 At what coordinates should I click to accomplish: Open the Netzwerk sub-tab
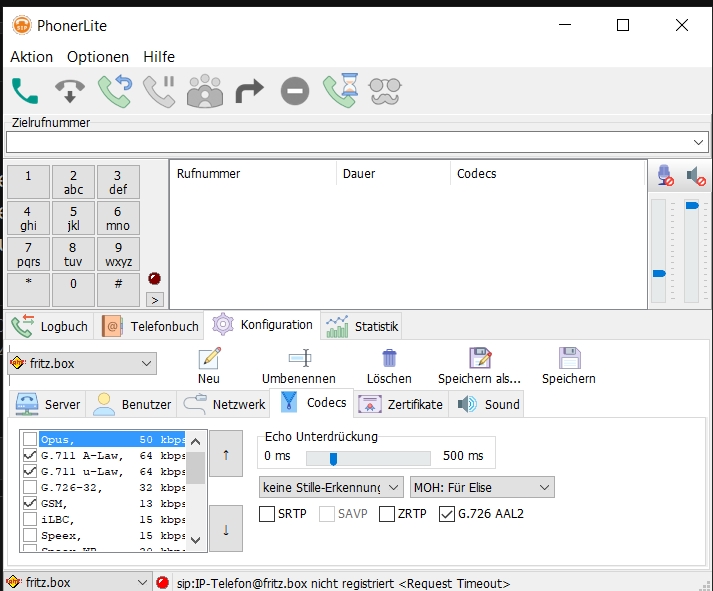[224, 404]
